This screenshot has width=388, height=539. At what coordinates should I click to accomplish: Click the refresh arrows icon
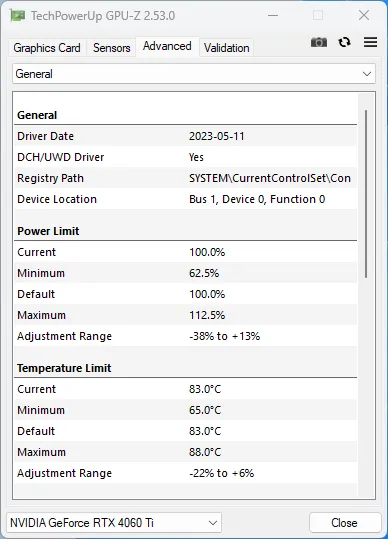(344, 42)
